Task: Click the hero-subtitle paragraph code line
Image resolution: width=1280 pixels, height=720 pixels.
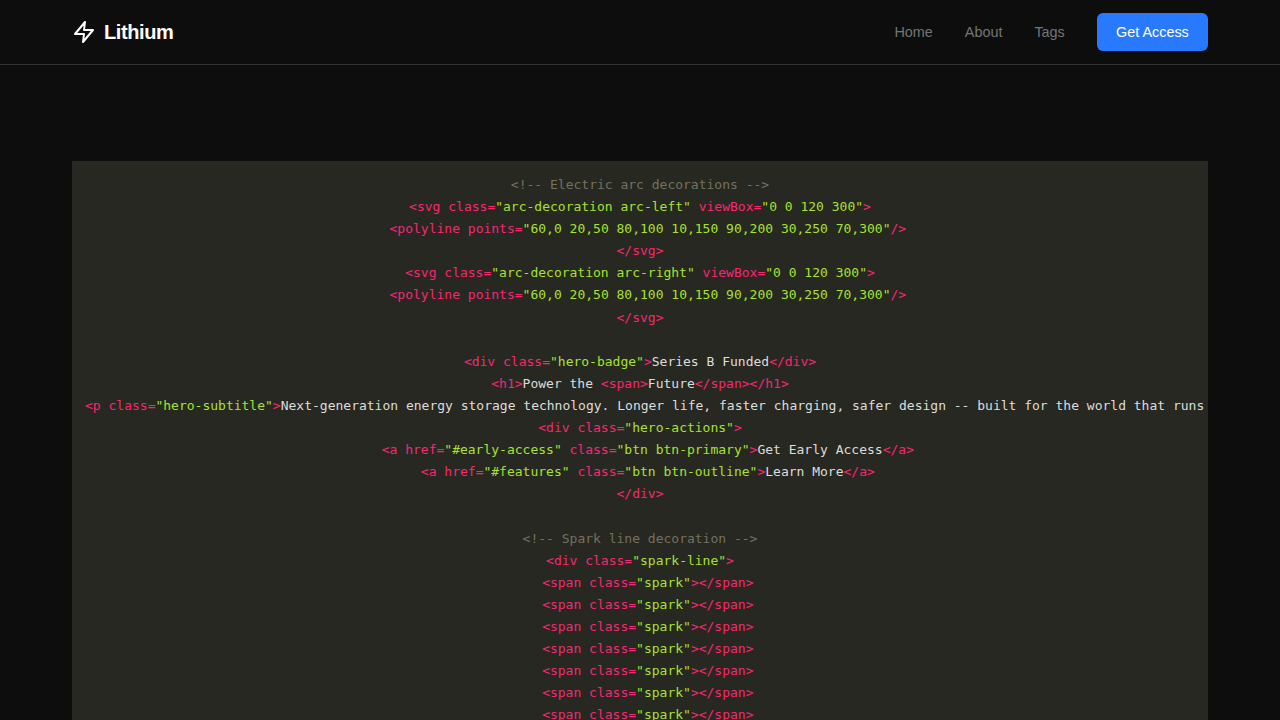Action: (644, 406)
